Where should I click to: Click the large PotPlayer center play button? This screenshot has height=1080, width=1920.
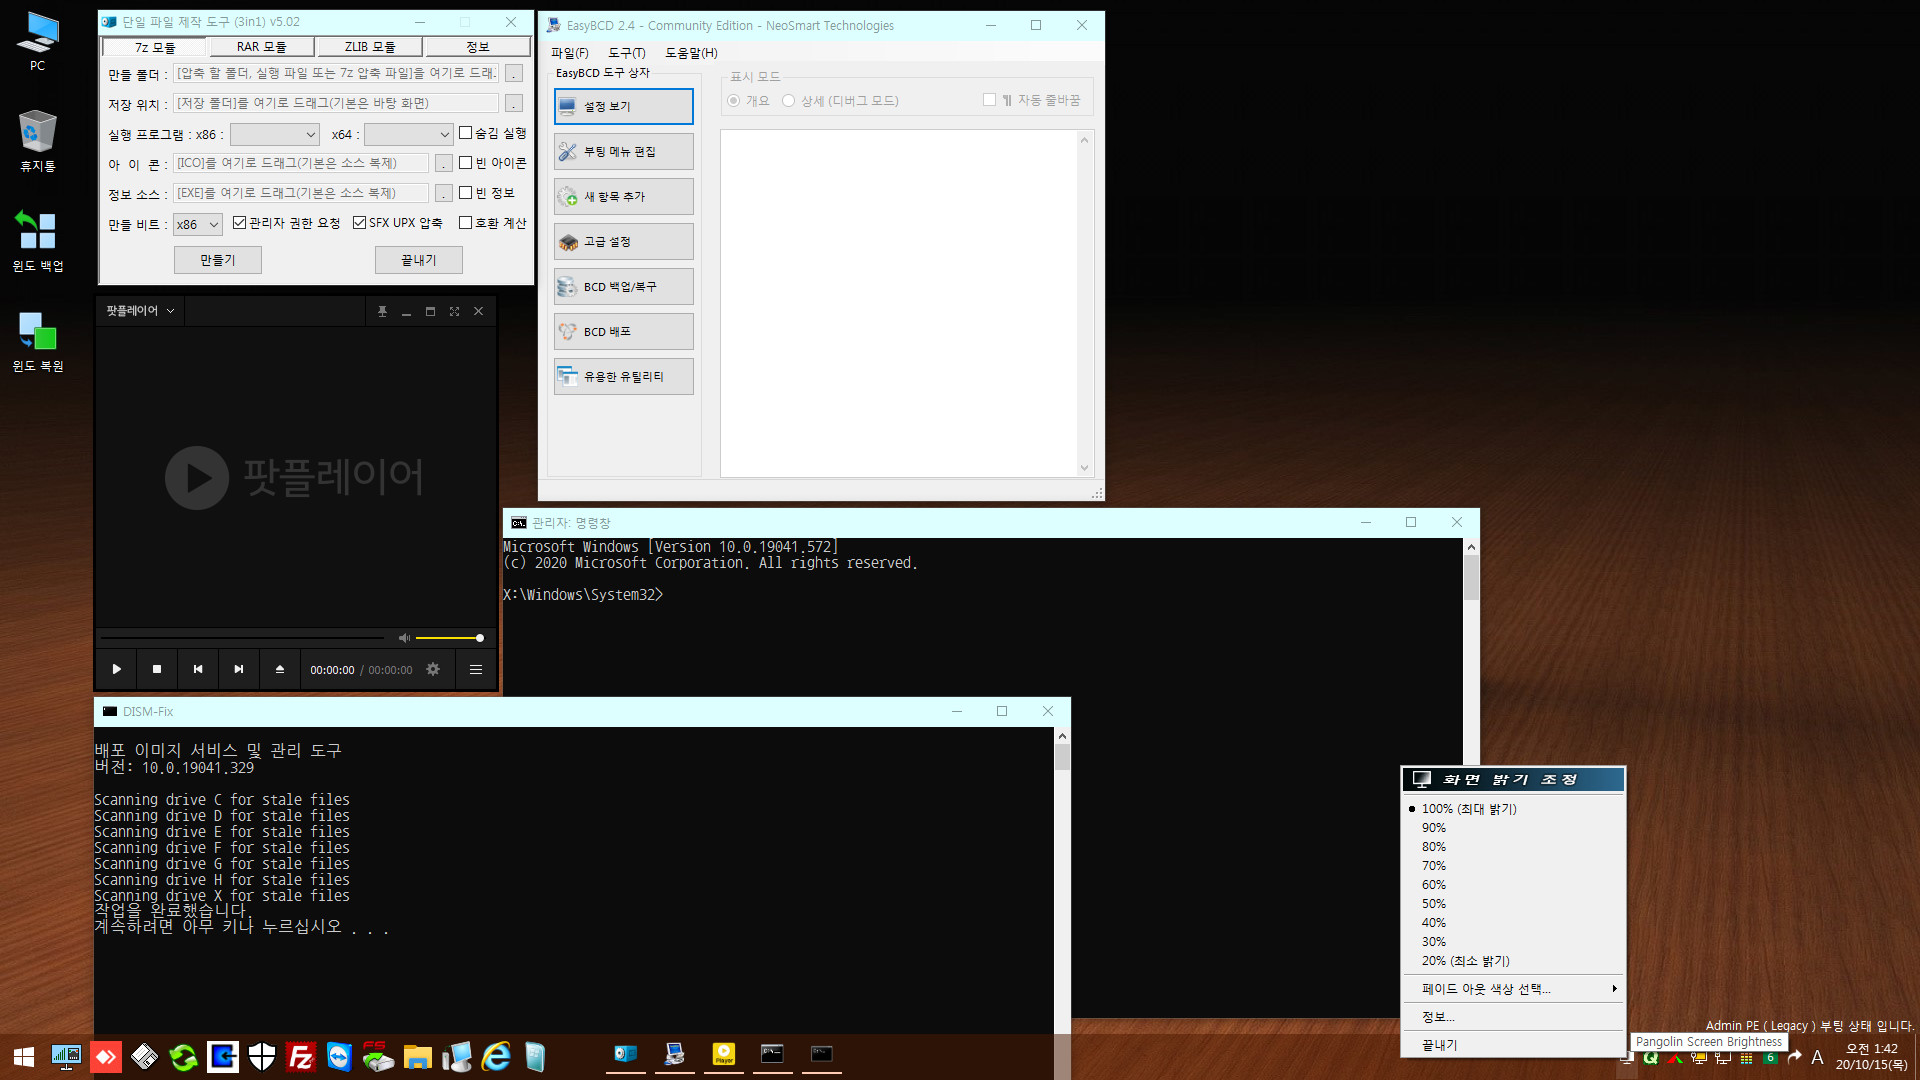[x=197, y=478]
